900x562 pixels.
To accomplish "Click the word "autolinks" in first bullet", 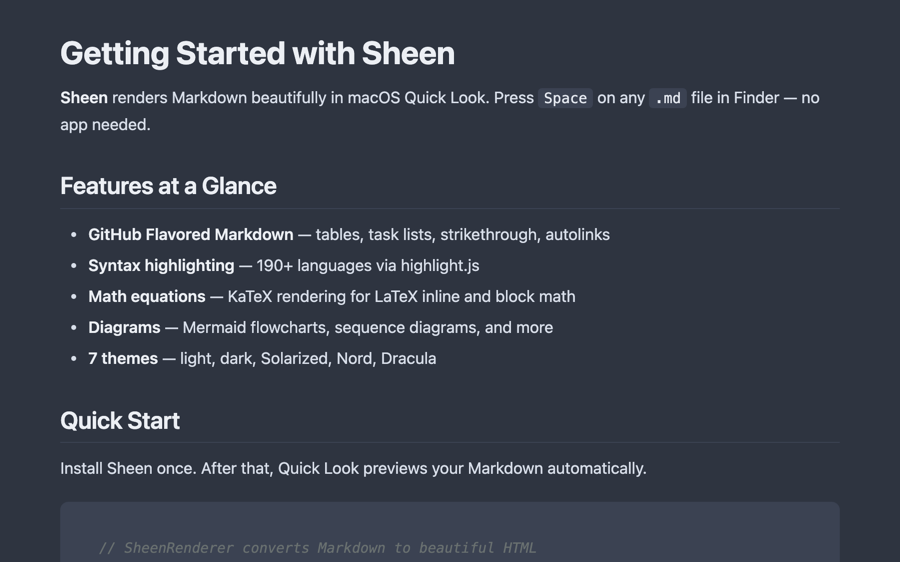I will [x=577, y=235].
